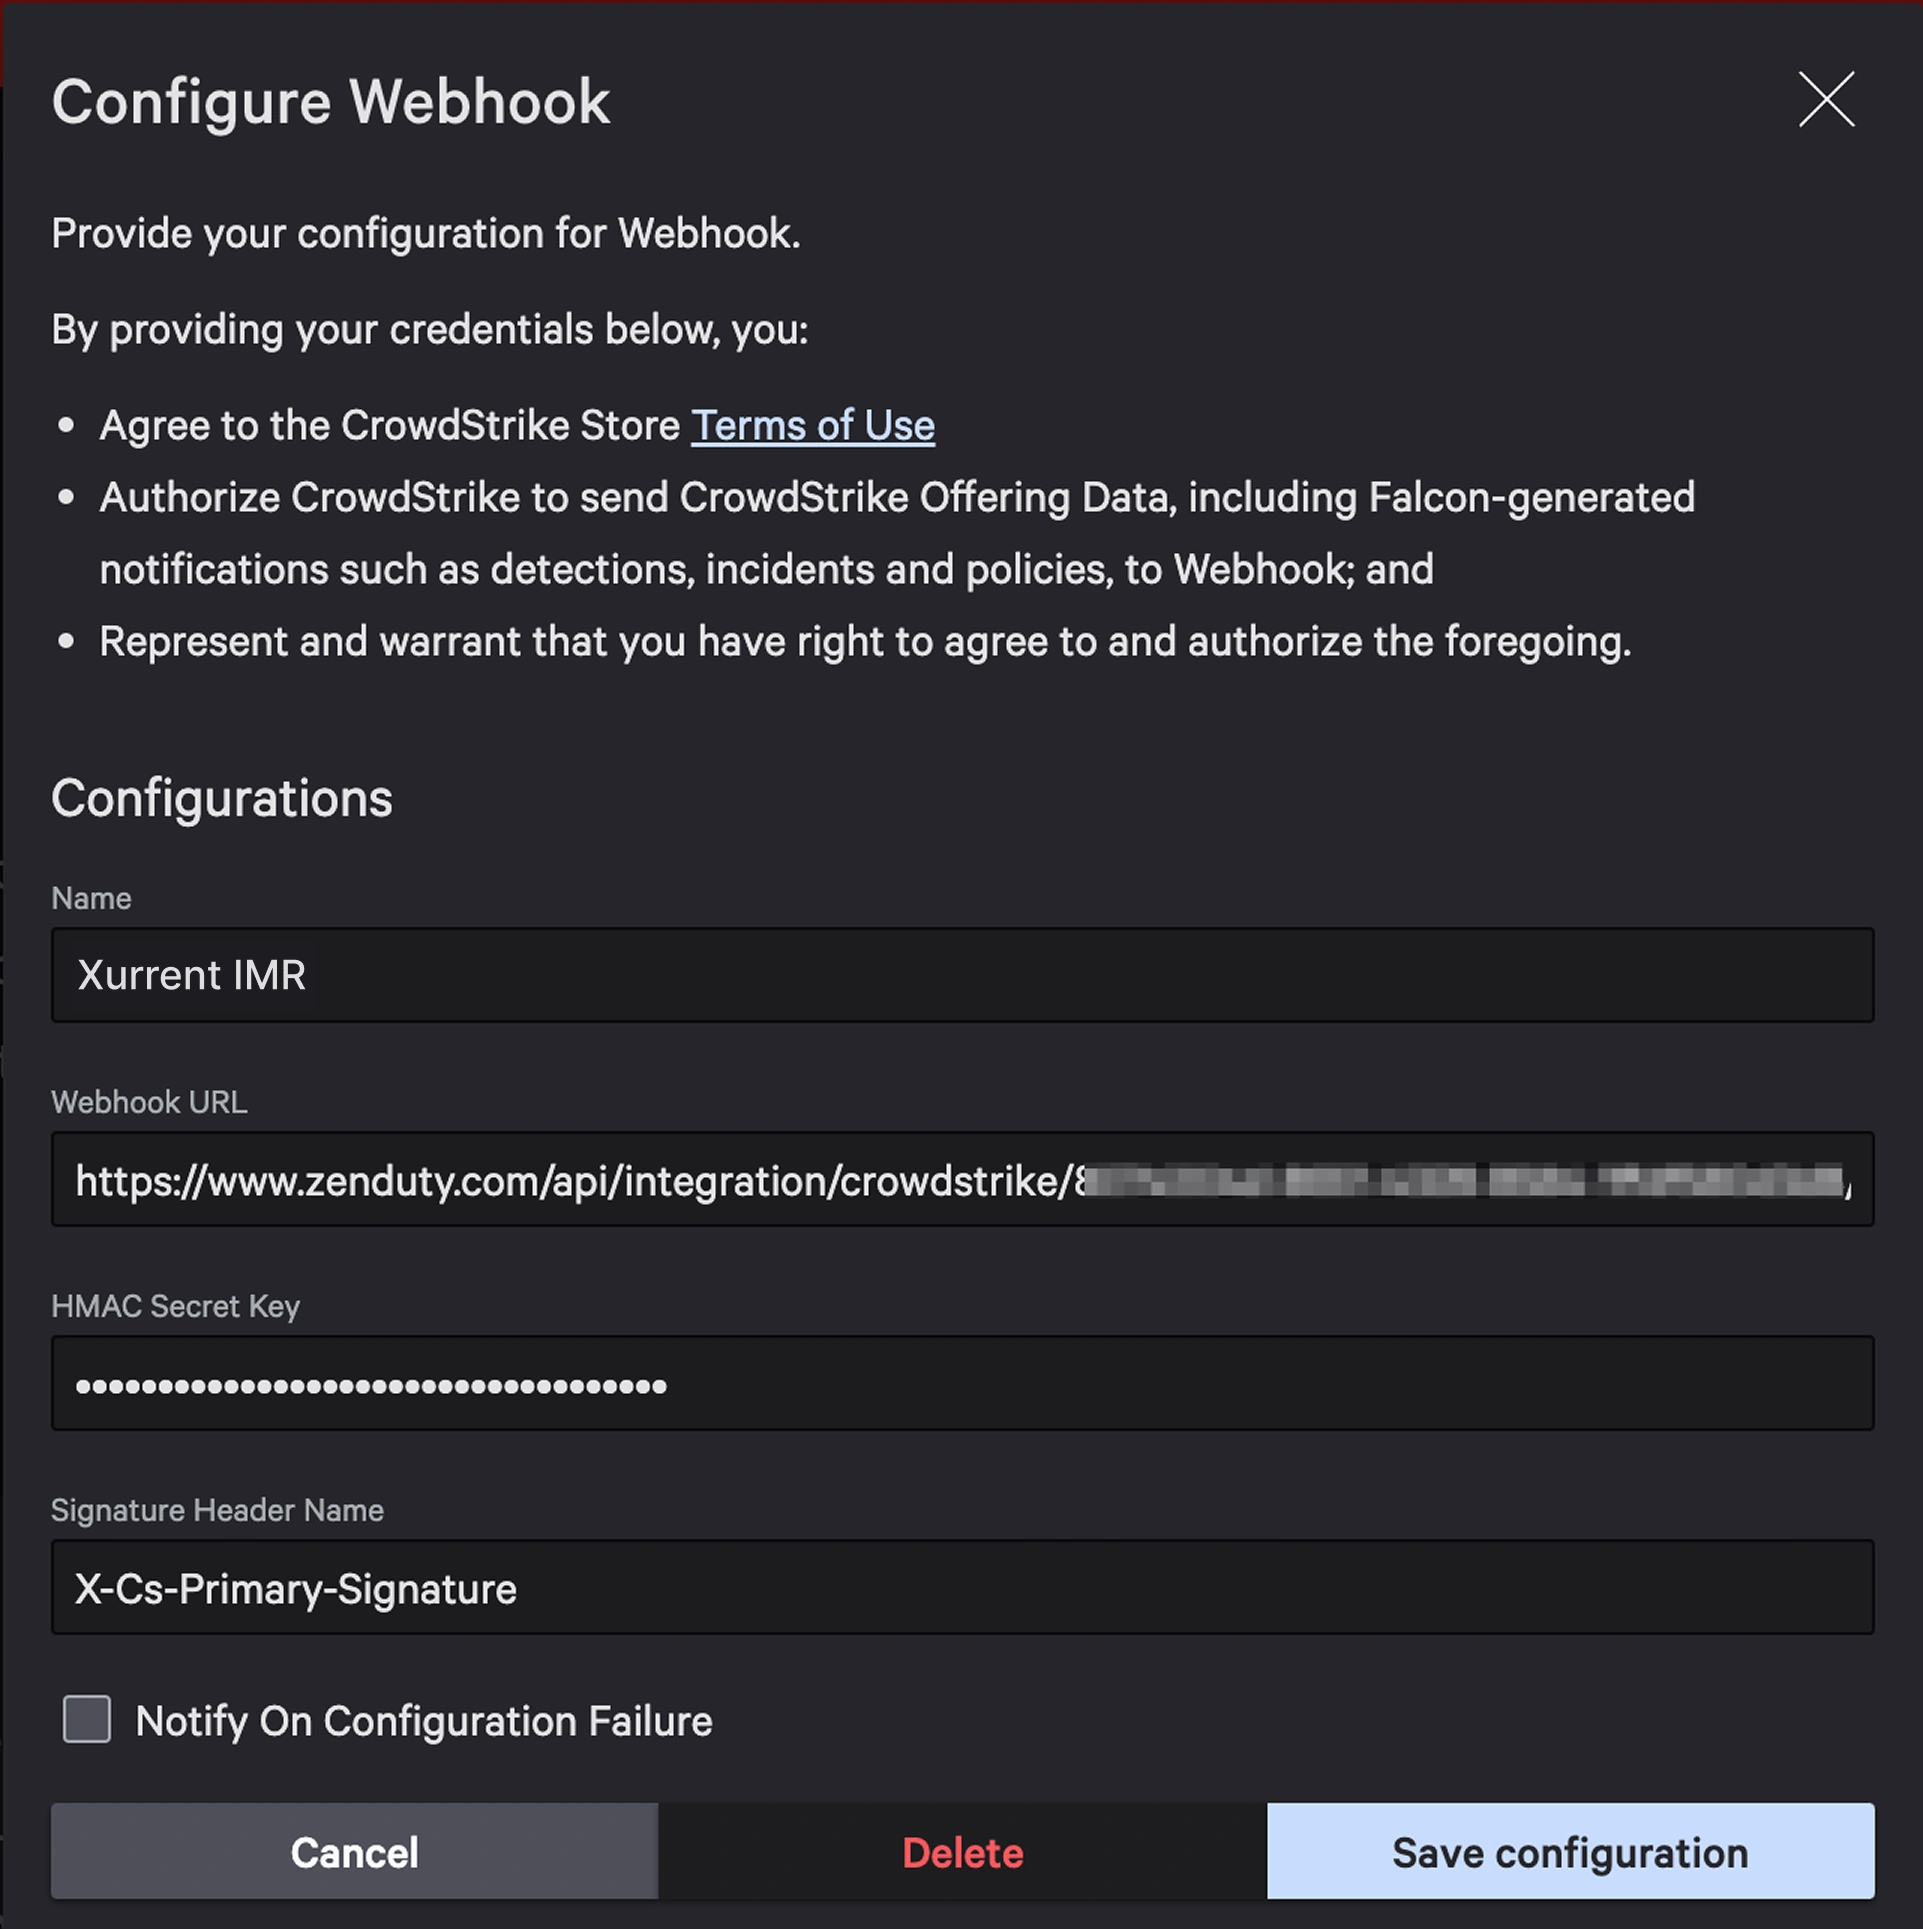
Task: Click the 'Configurations' section heading
Action: (x=222, y=798)
